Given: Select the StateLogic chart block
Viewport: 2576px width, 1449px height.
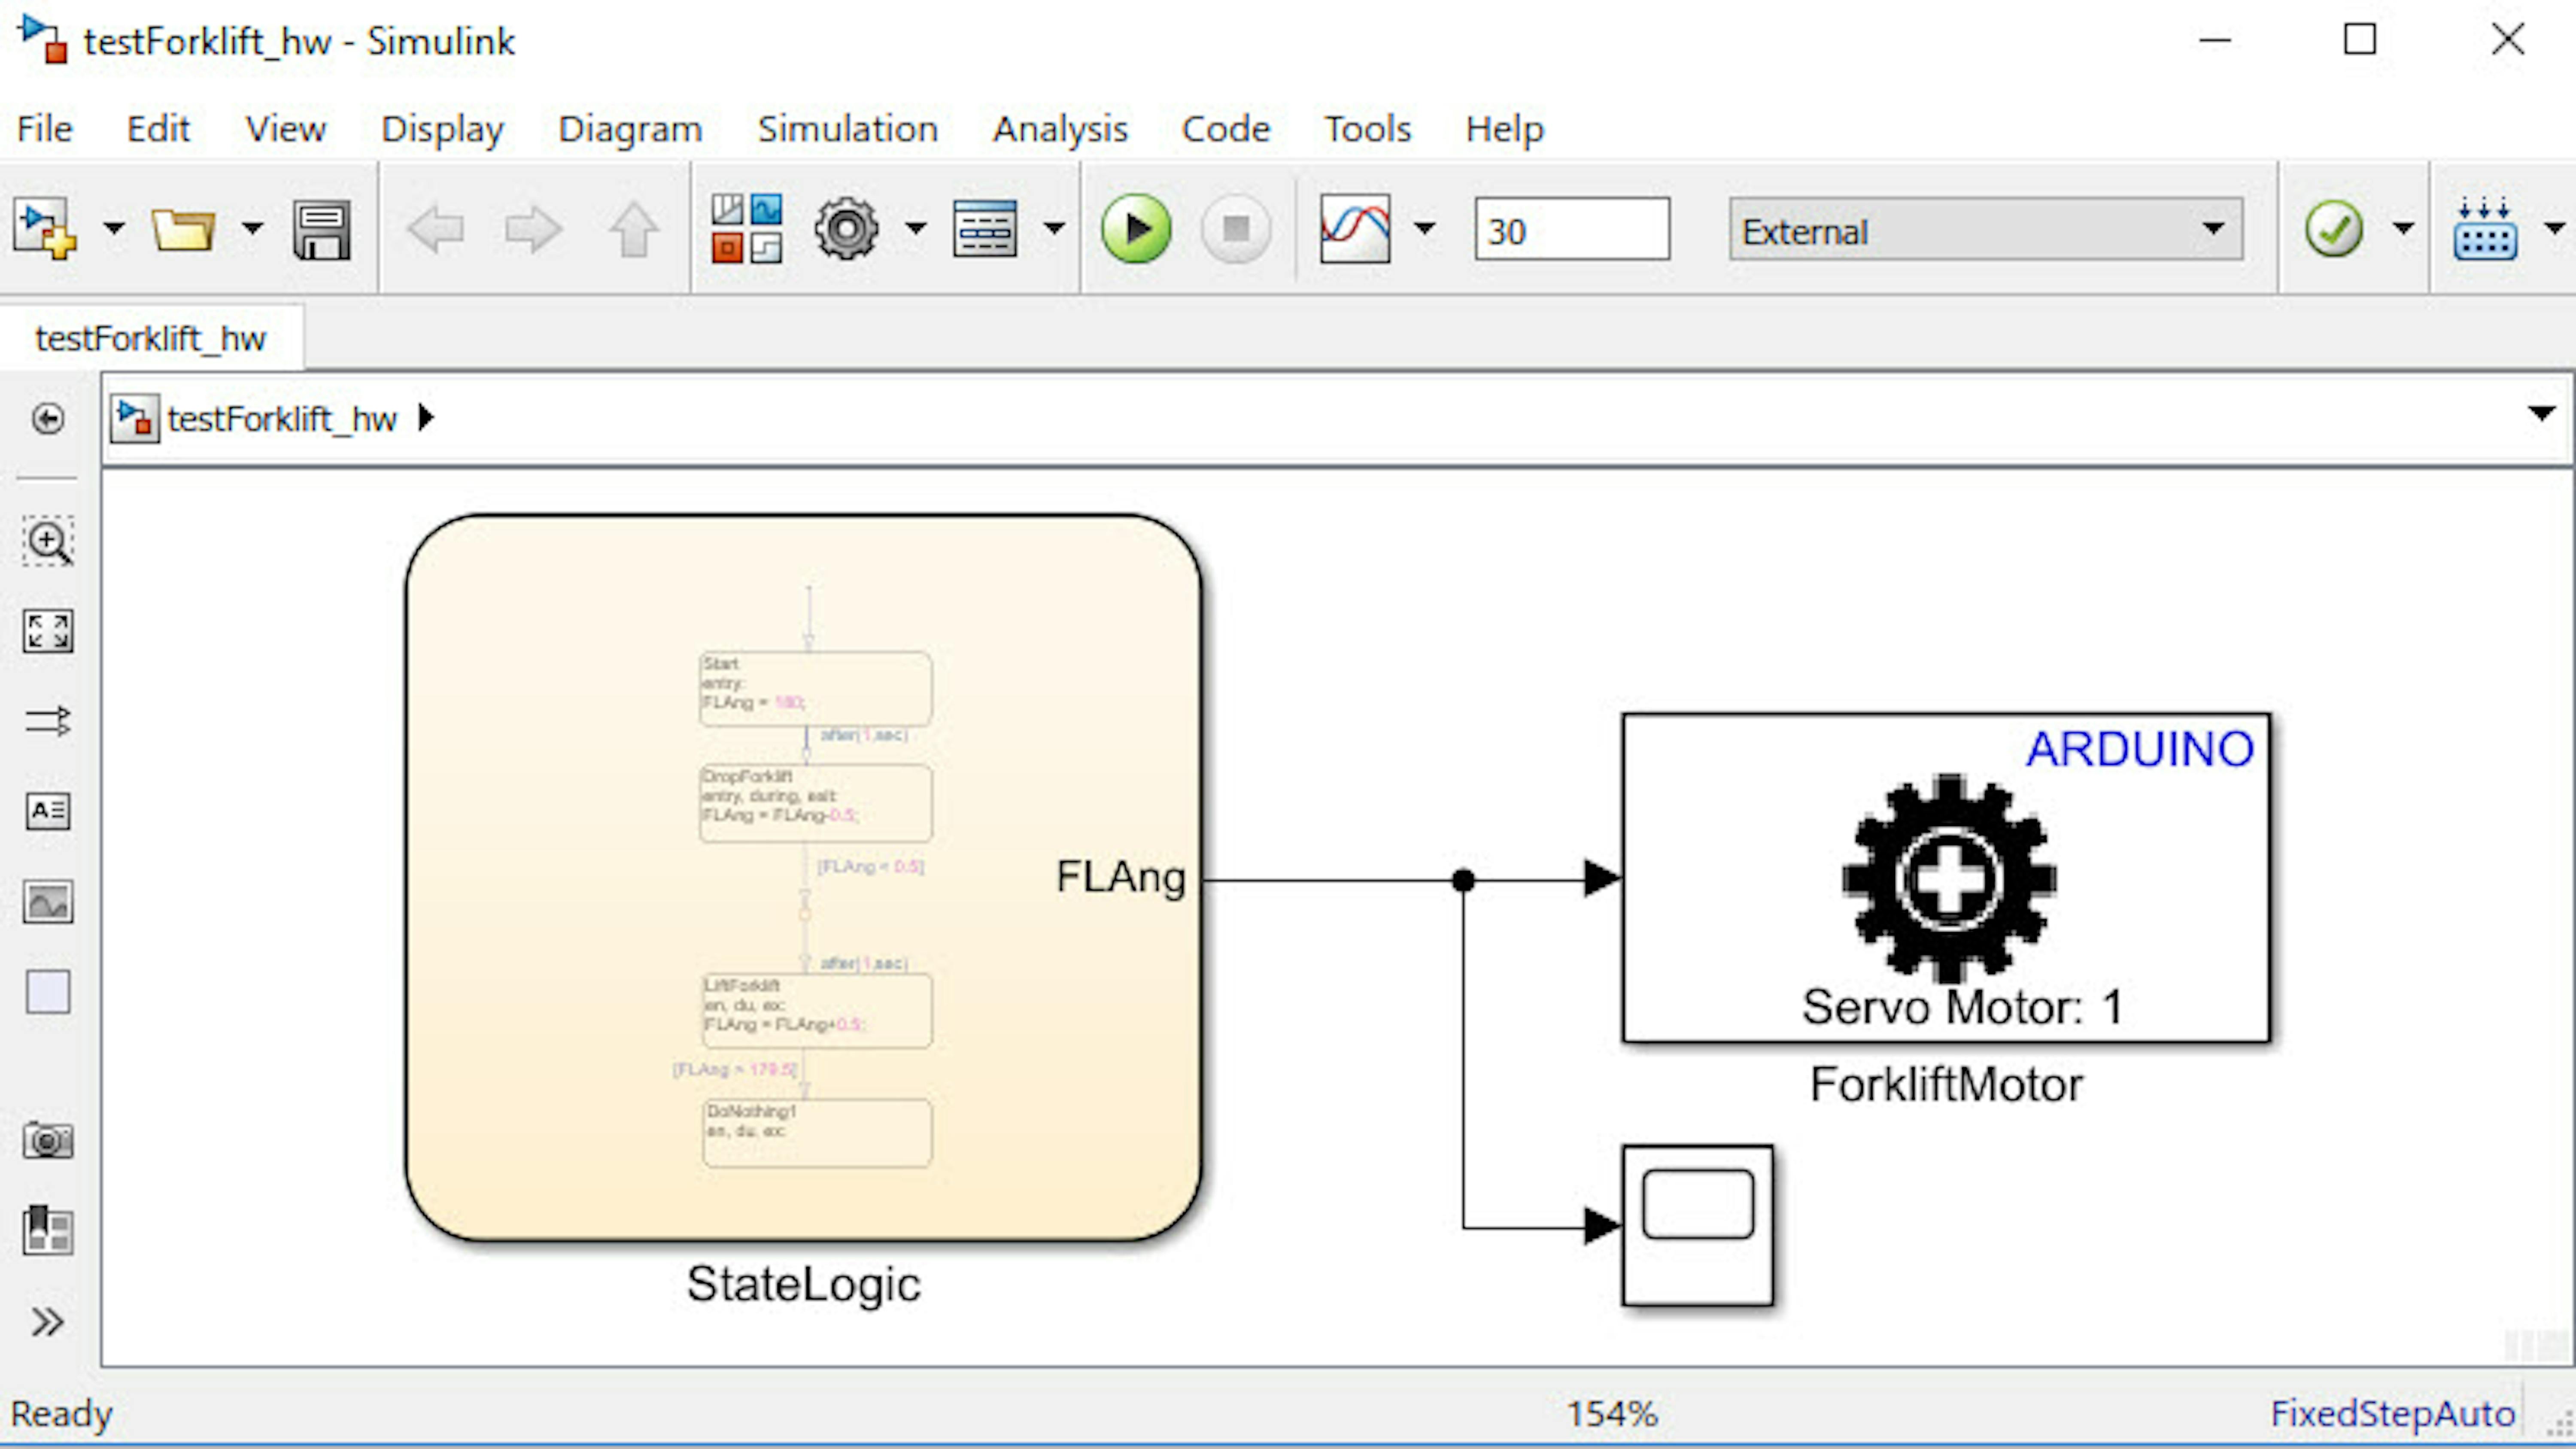Looking at the screenshot, I should [804, 878].
